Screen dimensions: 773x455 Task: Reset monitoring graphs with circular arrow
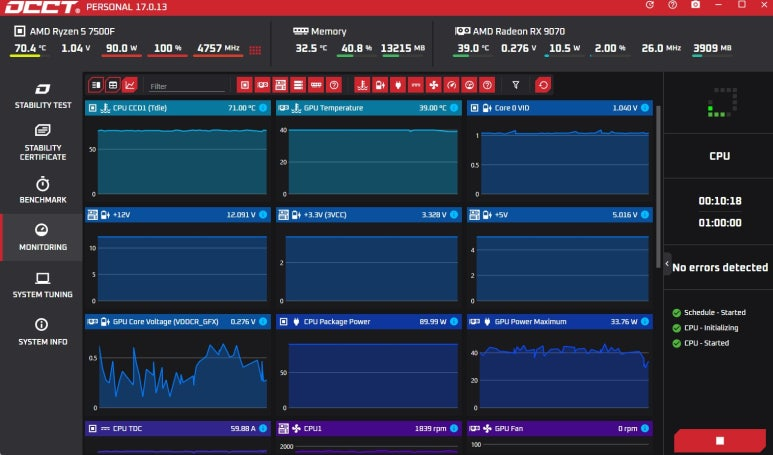pos(543,85)
